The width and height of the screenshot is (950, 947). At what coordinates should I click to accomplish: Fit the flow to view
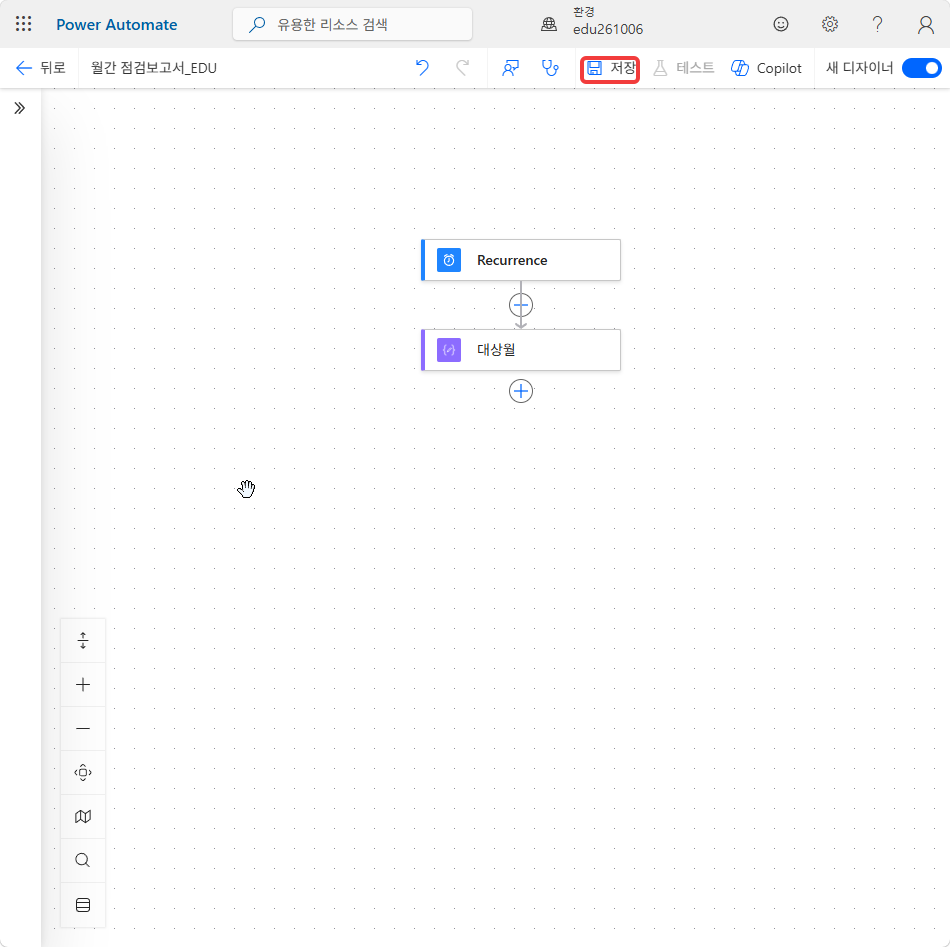pos(83,773)
